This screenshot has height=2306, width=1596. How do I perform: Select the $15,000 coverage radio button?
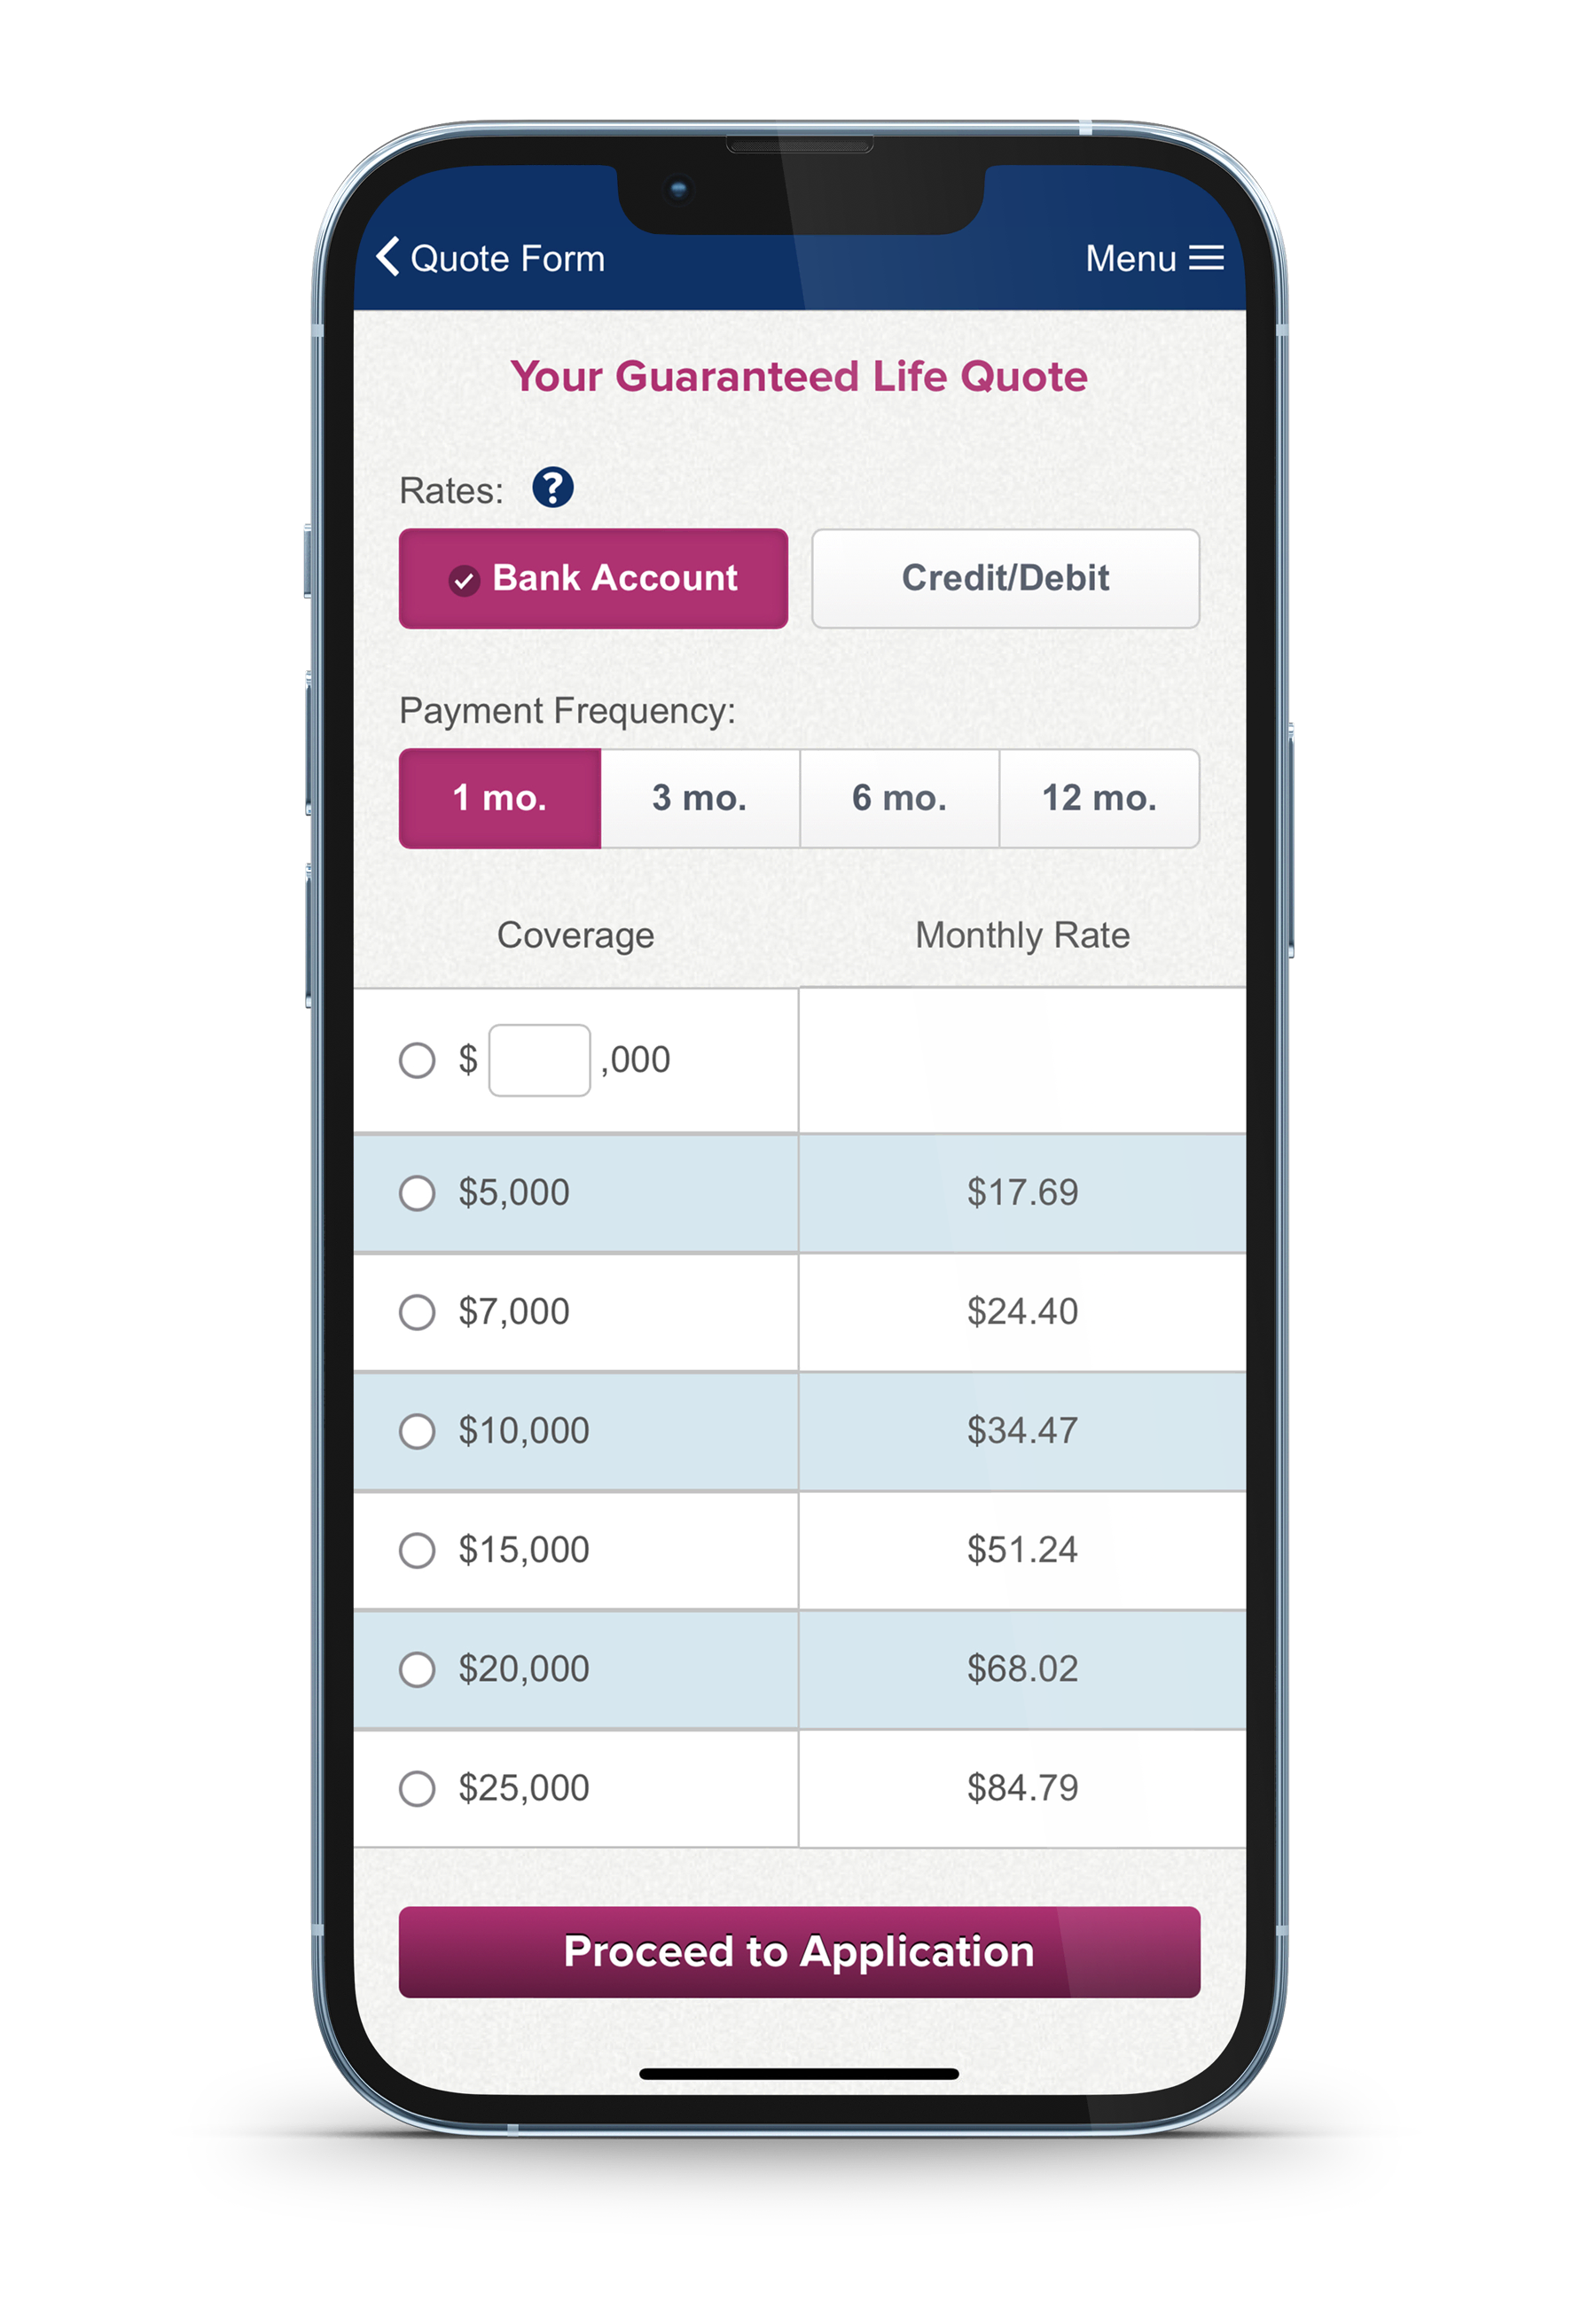(416, 1549)
